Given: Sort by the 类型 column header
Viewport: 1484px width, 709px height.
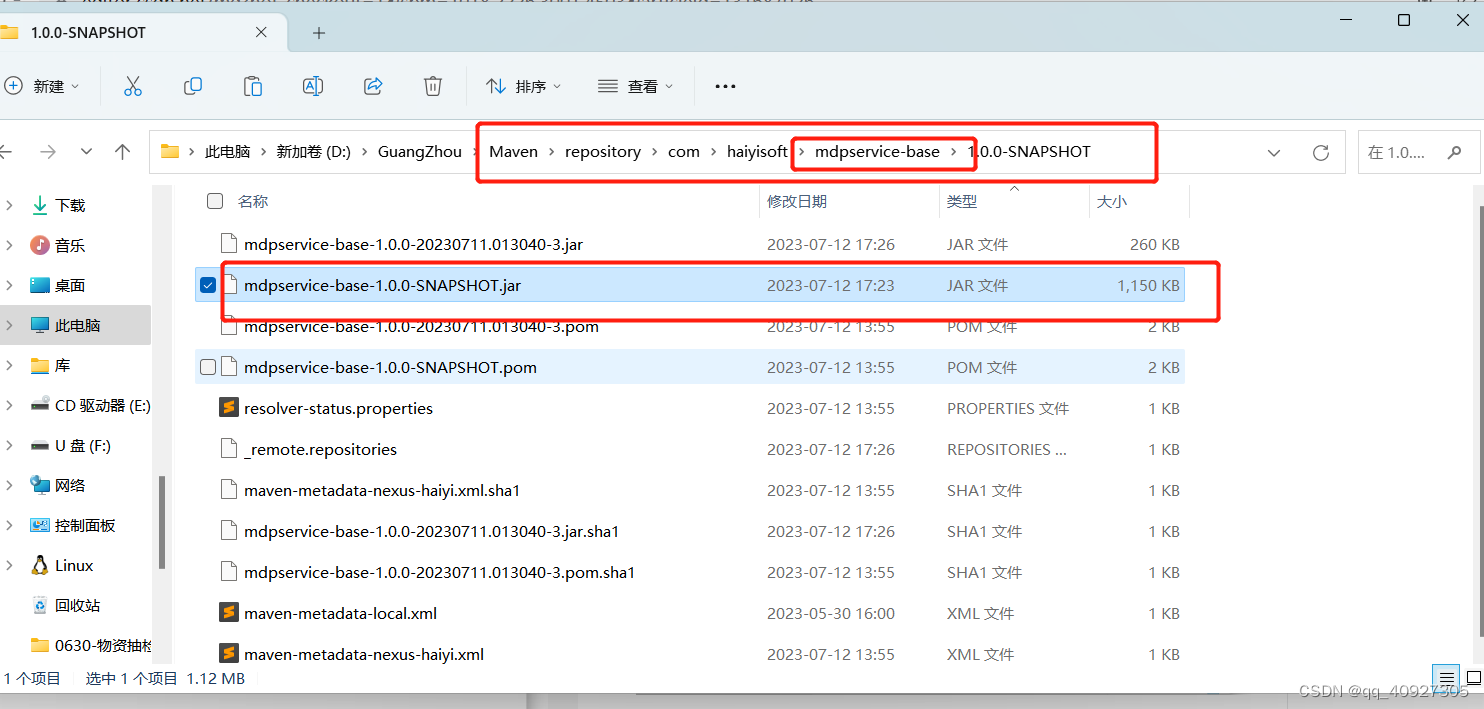Looking at the screenshot, I should pos(962,201).
